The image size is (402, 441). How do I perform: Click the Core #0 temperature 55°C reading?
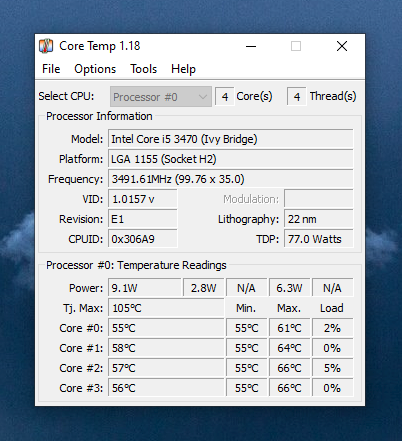[x=166, y=328]
